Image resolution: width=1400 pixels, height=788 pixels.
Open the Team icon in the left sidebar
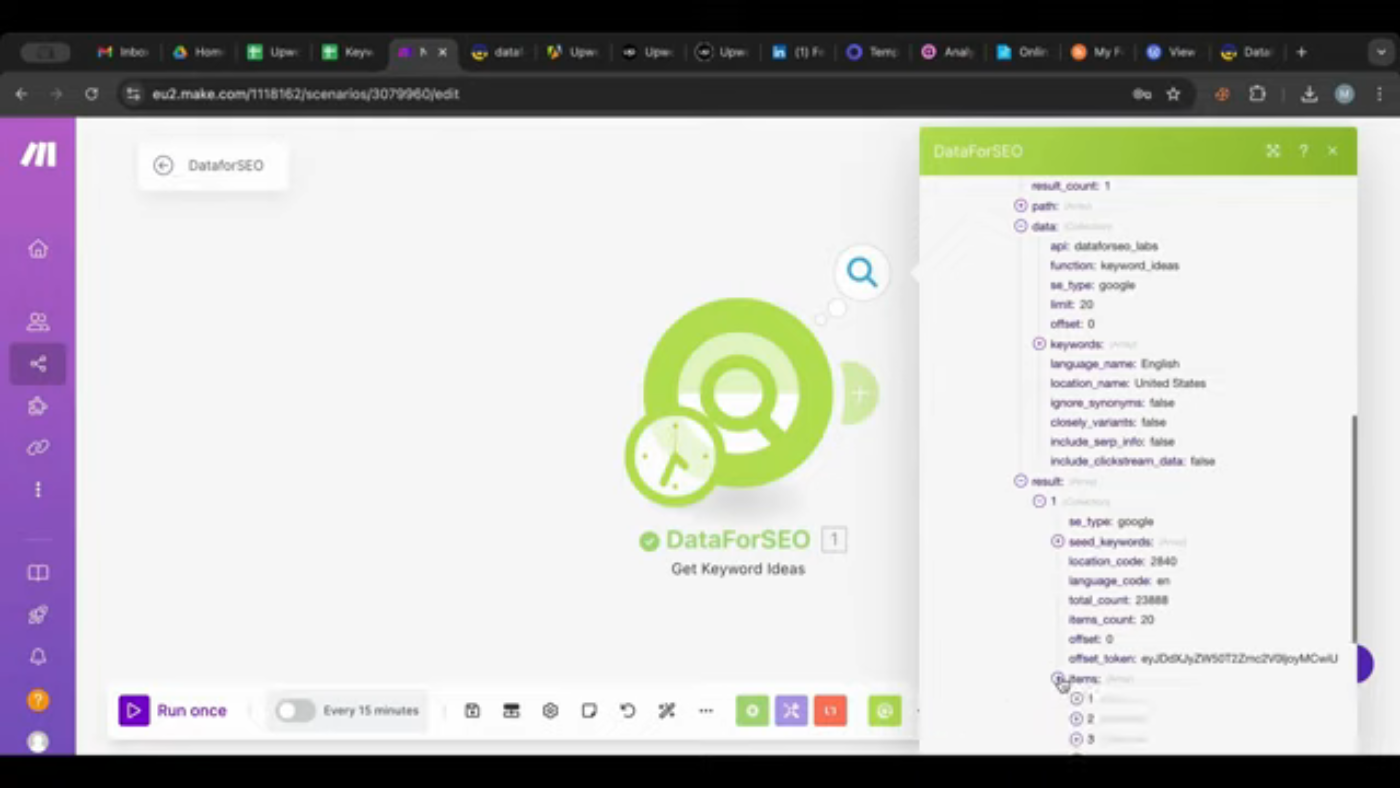(38, 321)
